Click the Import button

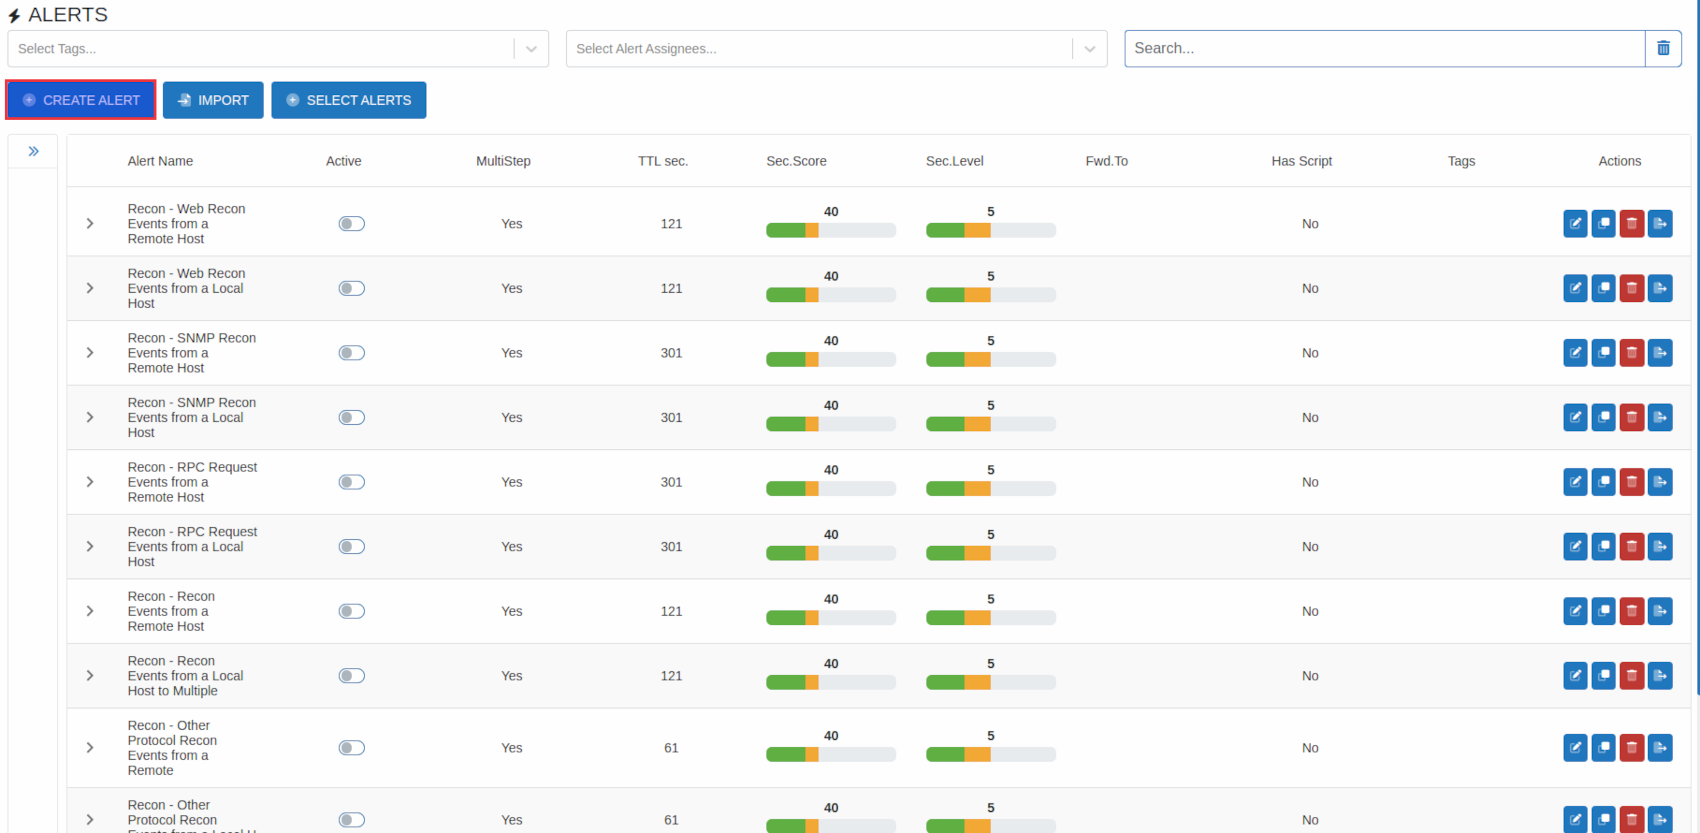213,100
